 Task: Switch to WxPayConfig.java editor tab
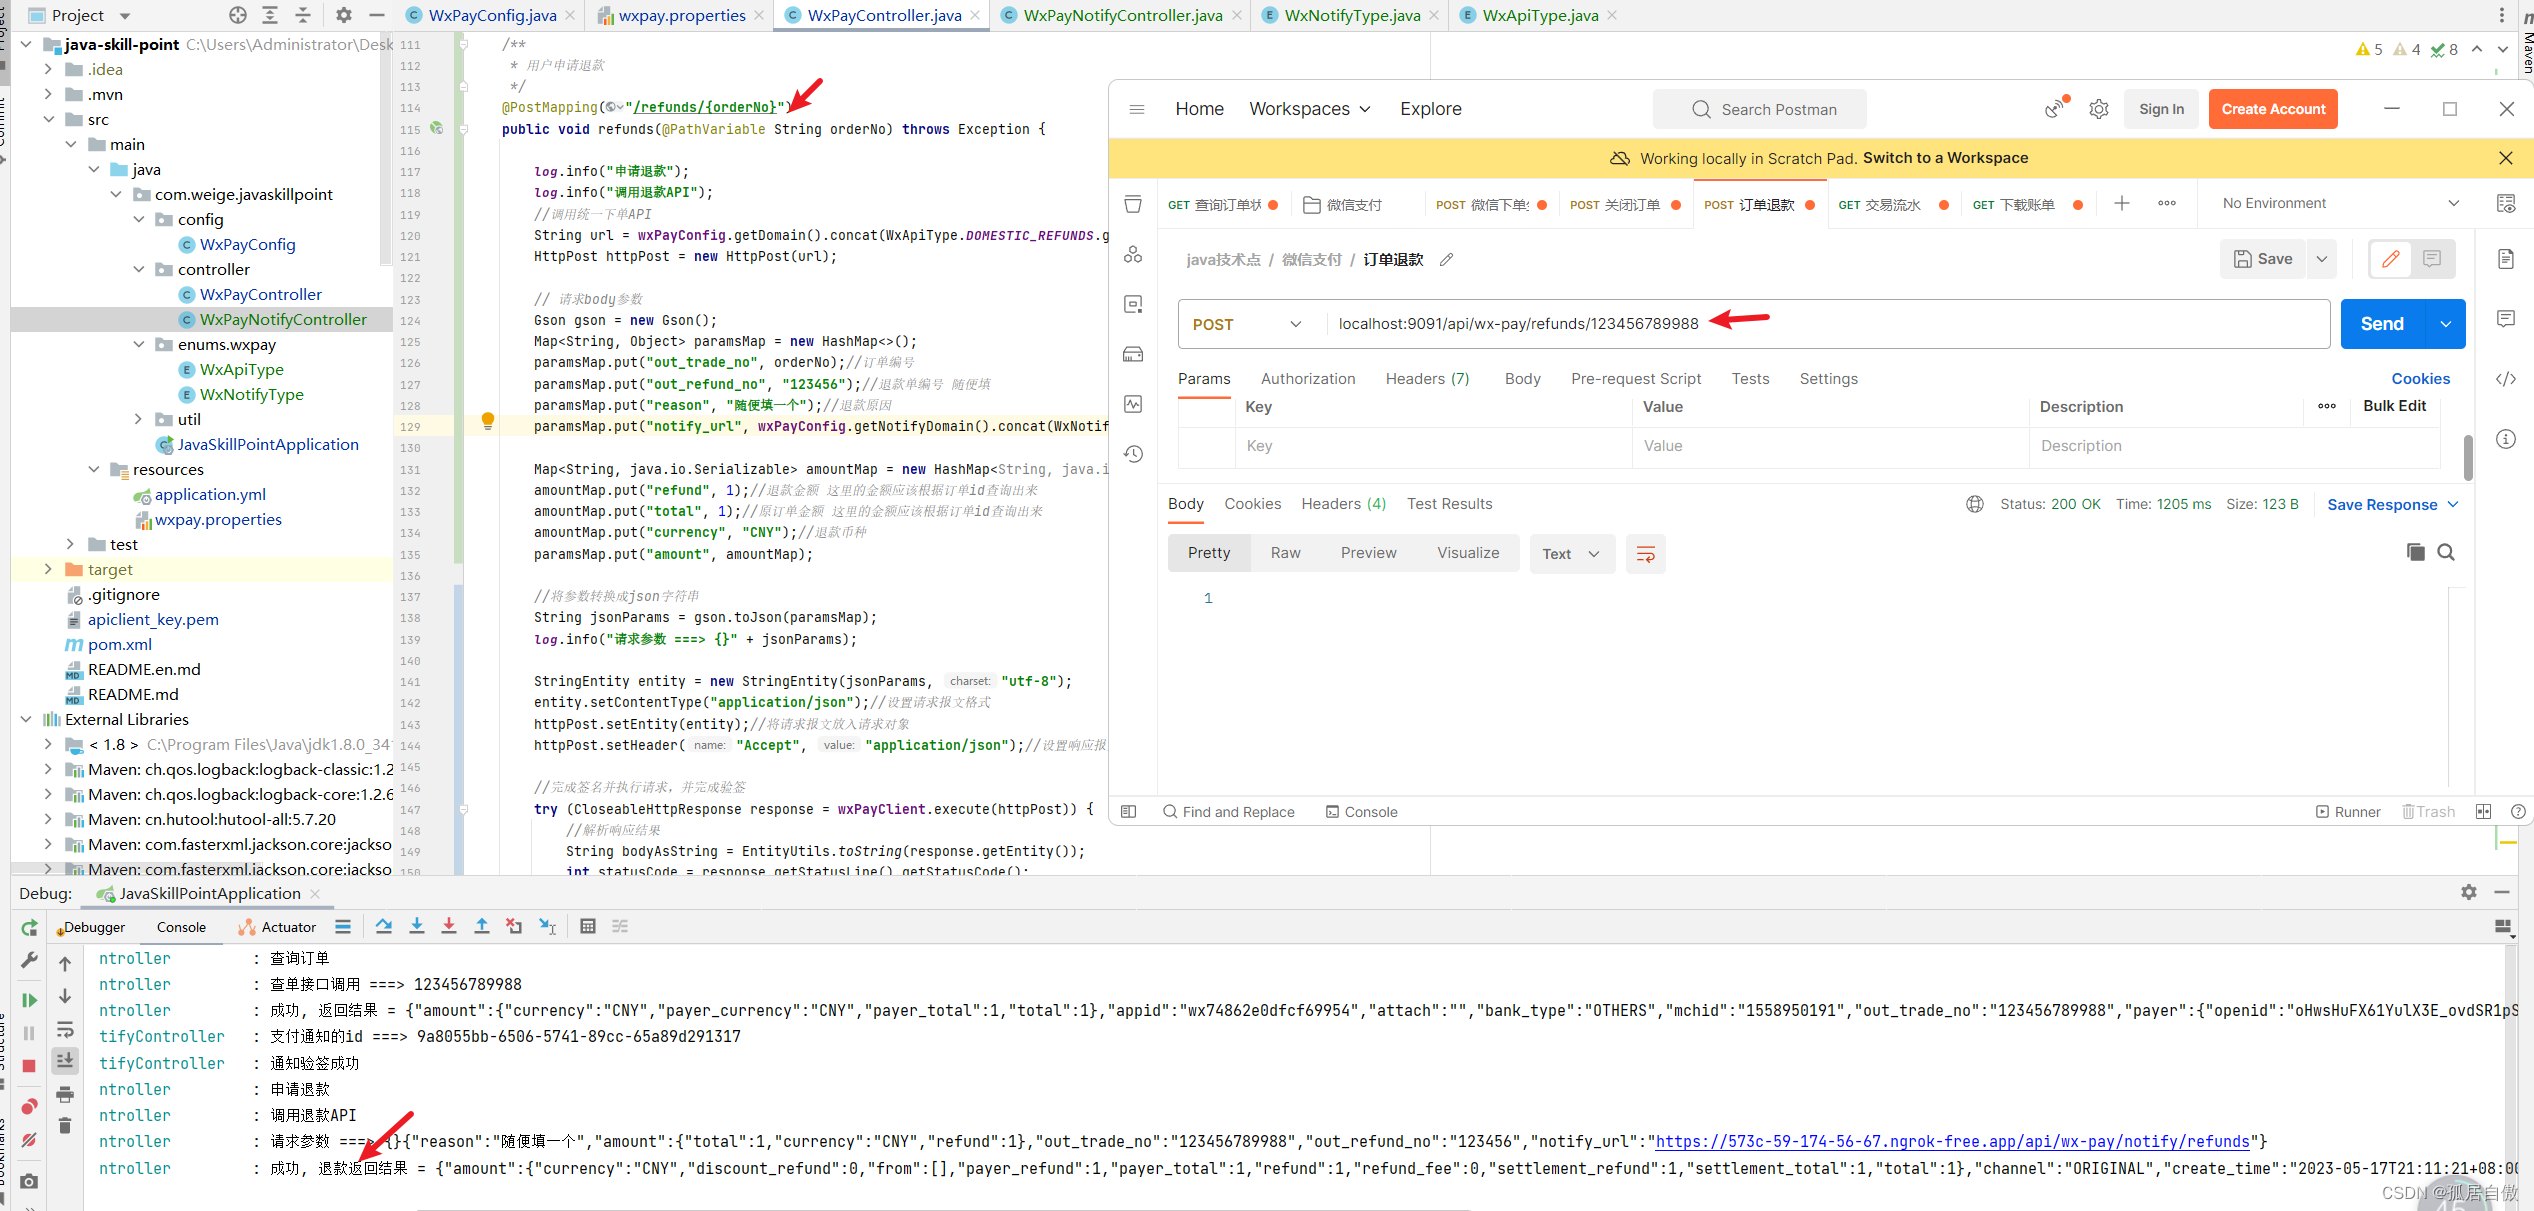pos(492,15)
